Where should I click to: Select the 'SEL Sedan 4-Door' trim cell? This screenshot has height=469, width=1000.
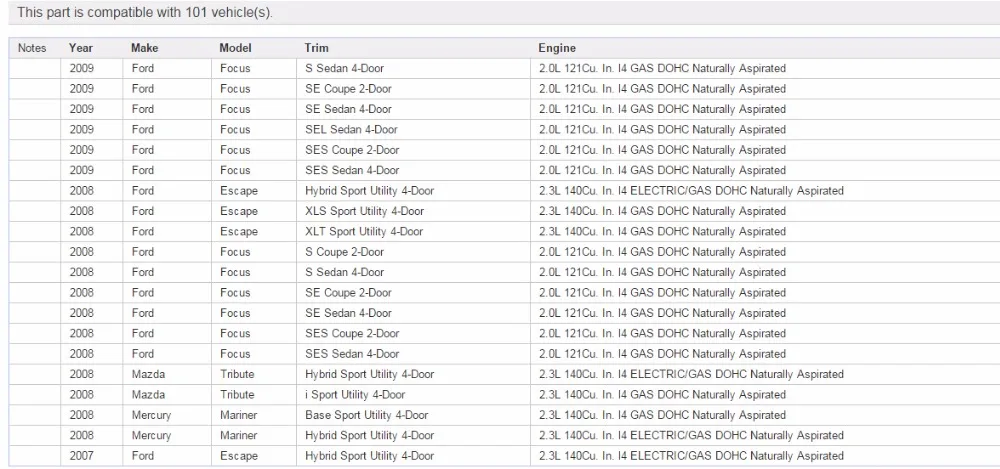[x=351, y=130]
